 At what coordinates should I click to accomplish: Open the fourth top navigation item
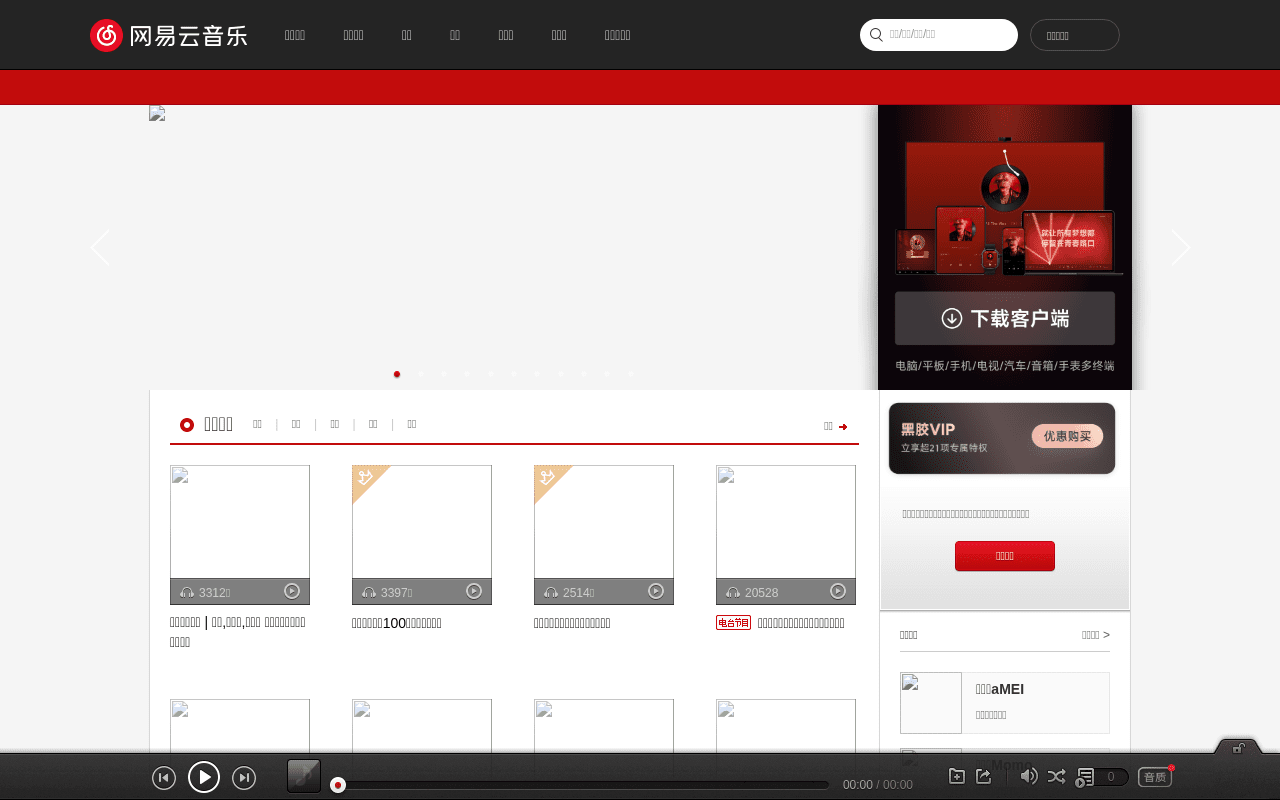[x=455, y=35]
